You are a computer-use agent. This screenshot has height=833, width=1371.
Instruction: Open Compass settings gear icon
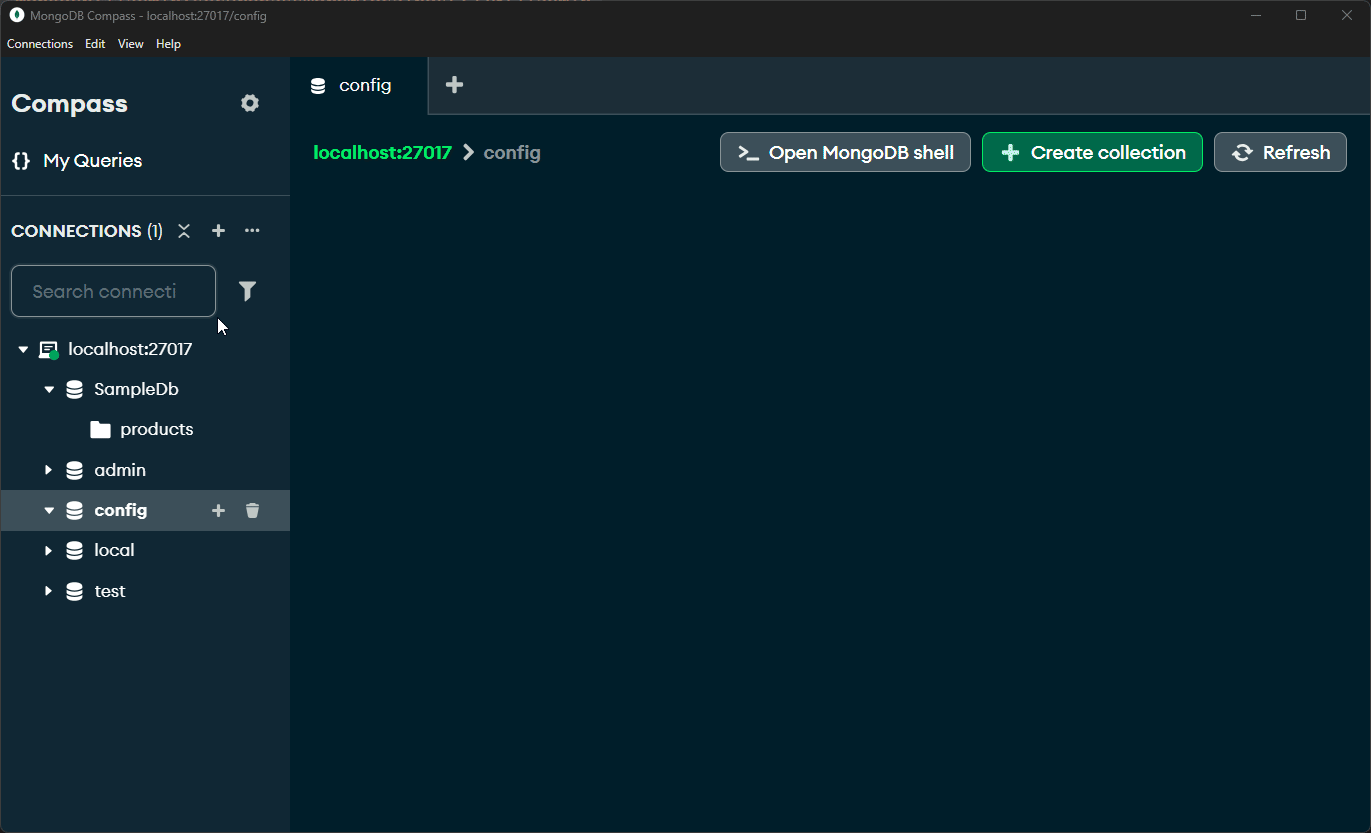click(250, 103)
